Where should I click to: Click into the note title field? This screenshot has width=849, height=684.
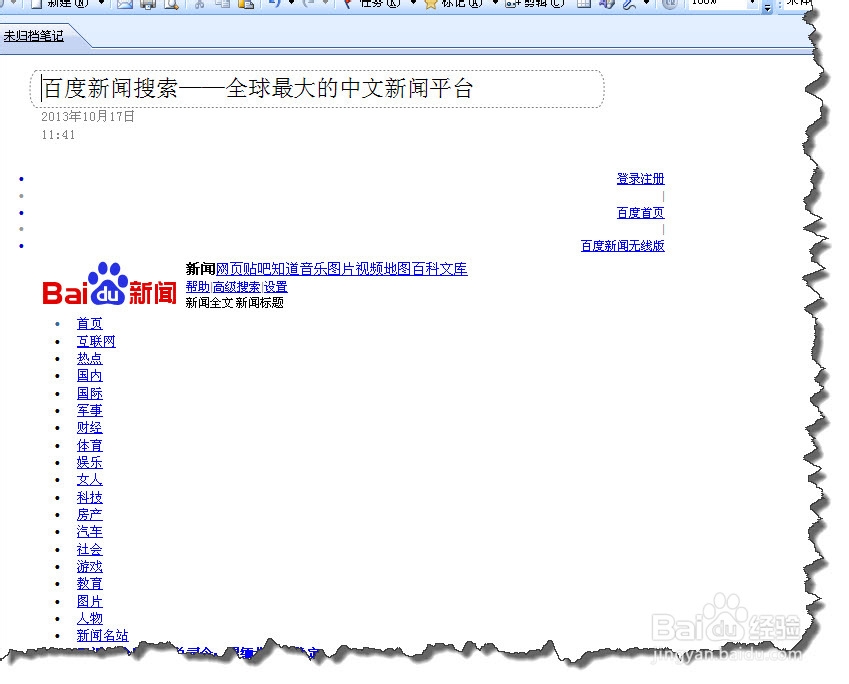click(x=317, y=89)
